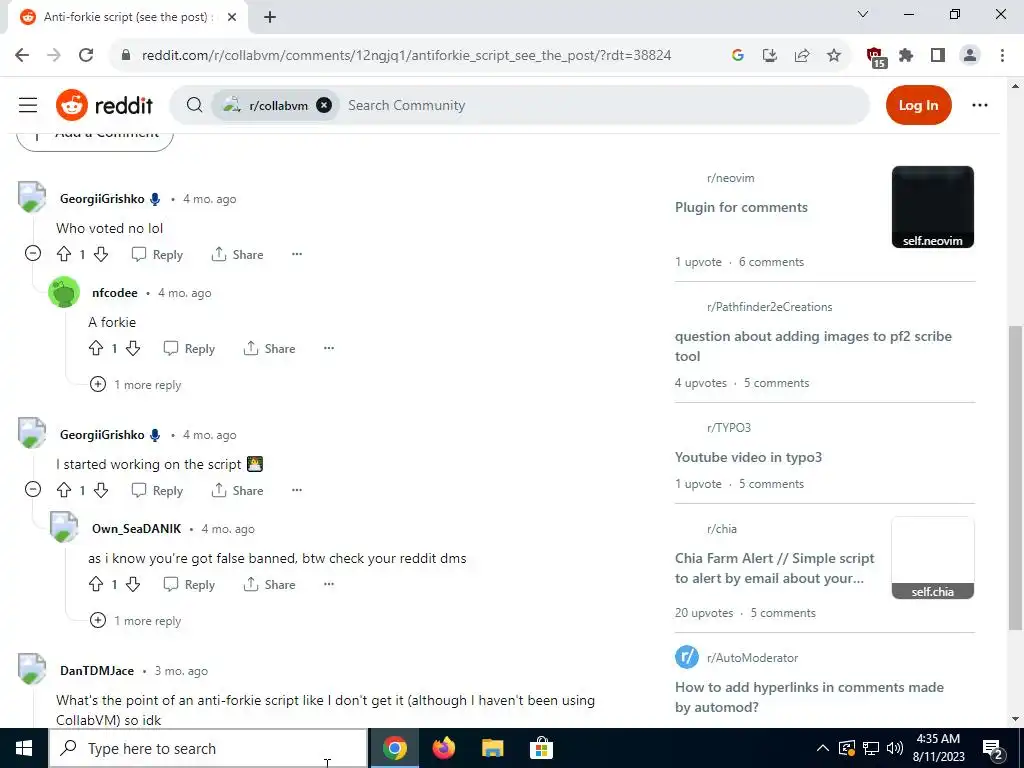Open the Chrome profile avatar
1024x768 pixels.
click(970, 55)
